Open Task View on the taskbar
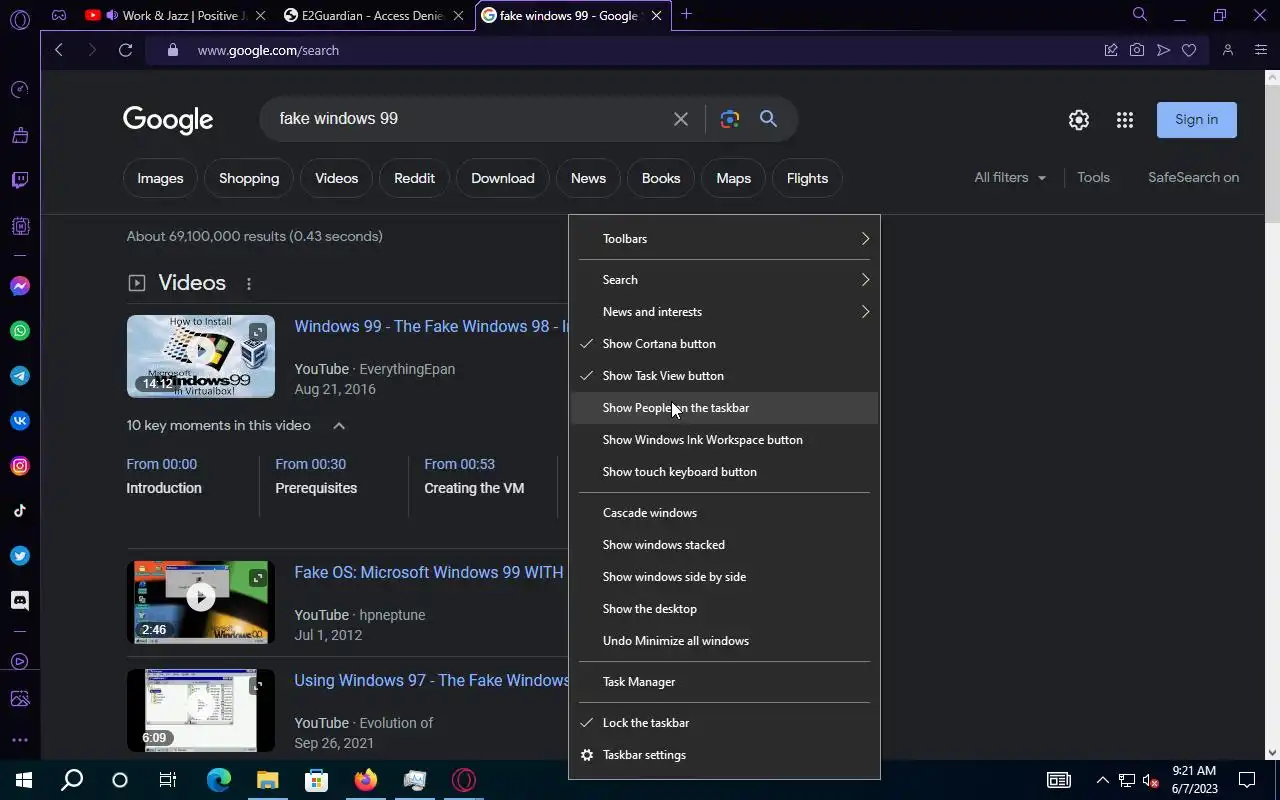Viewport: 1280px width, 800px height. click(168, 780)
